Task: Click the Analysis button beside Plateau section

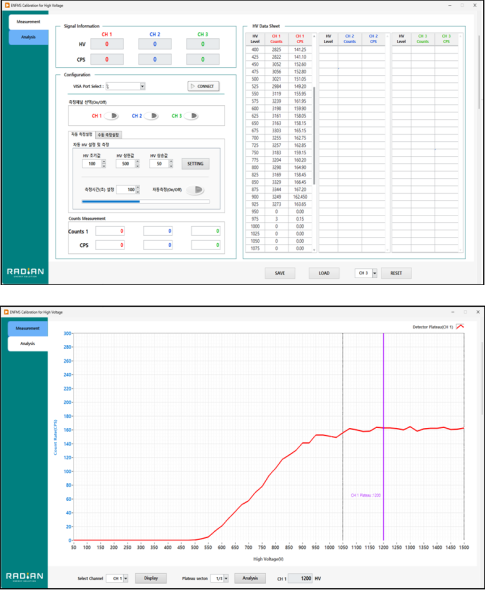Action: tap(250, 578)
